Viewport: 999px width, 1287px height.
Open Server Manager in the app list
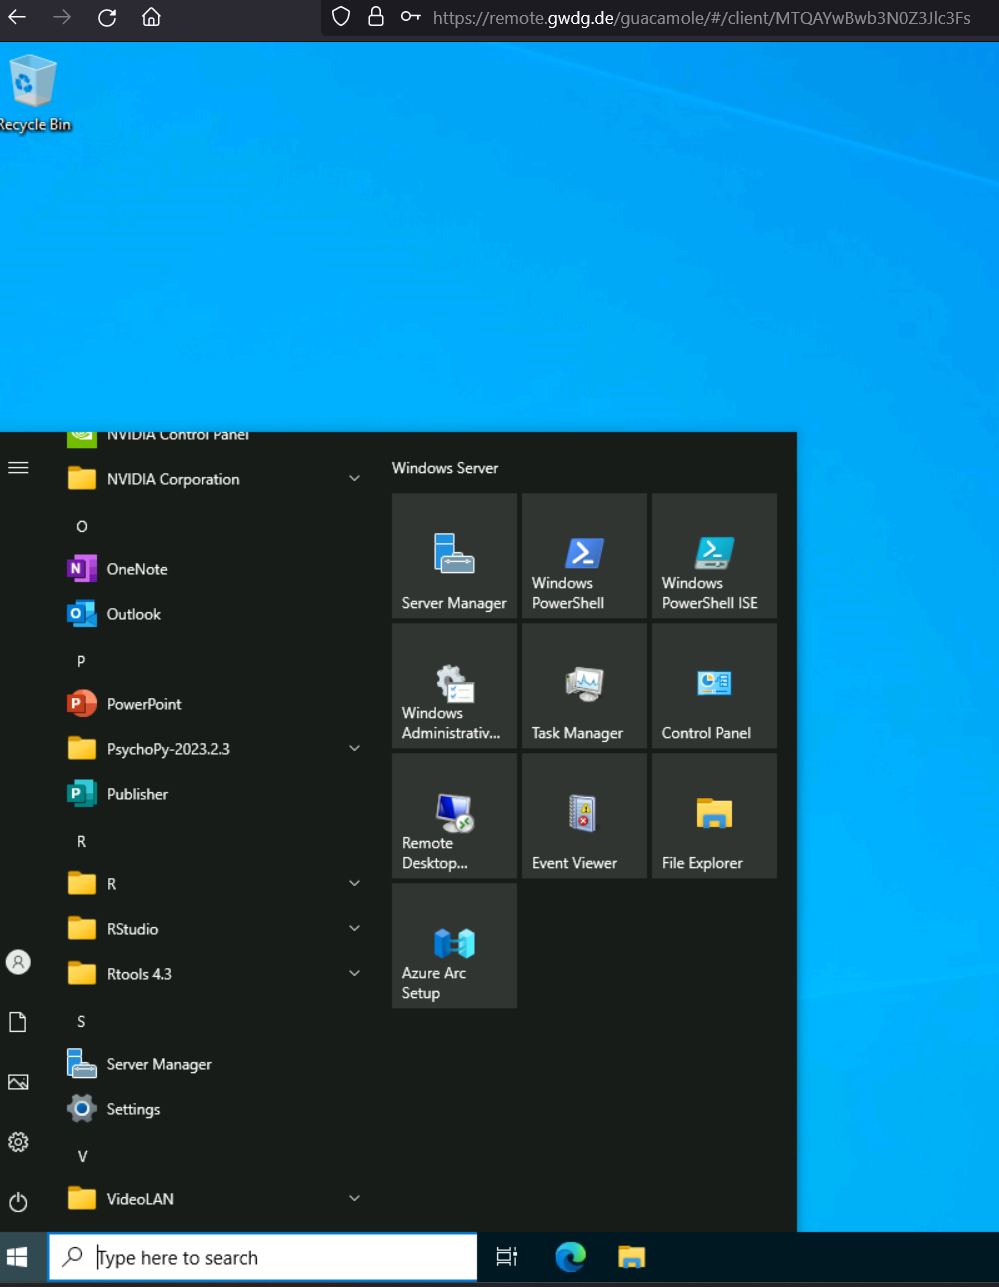pos(215,1064)
